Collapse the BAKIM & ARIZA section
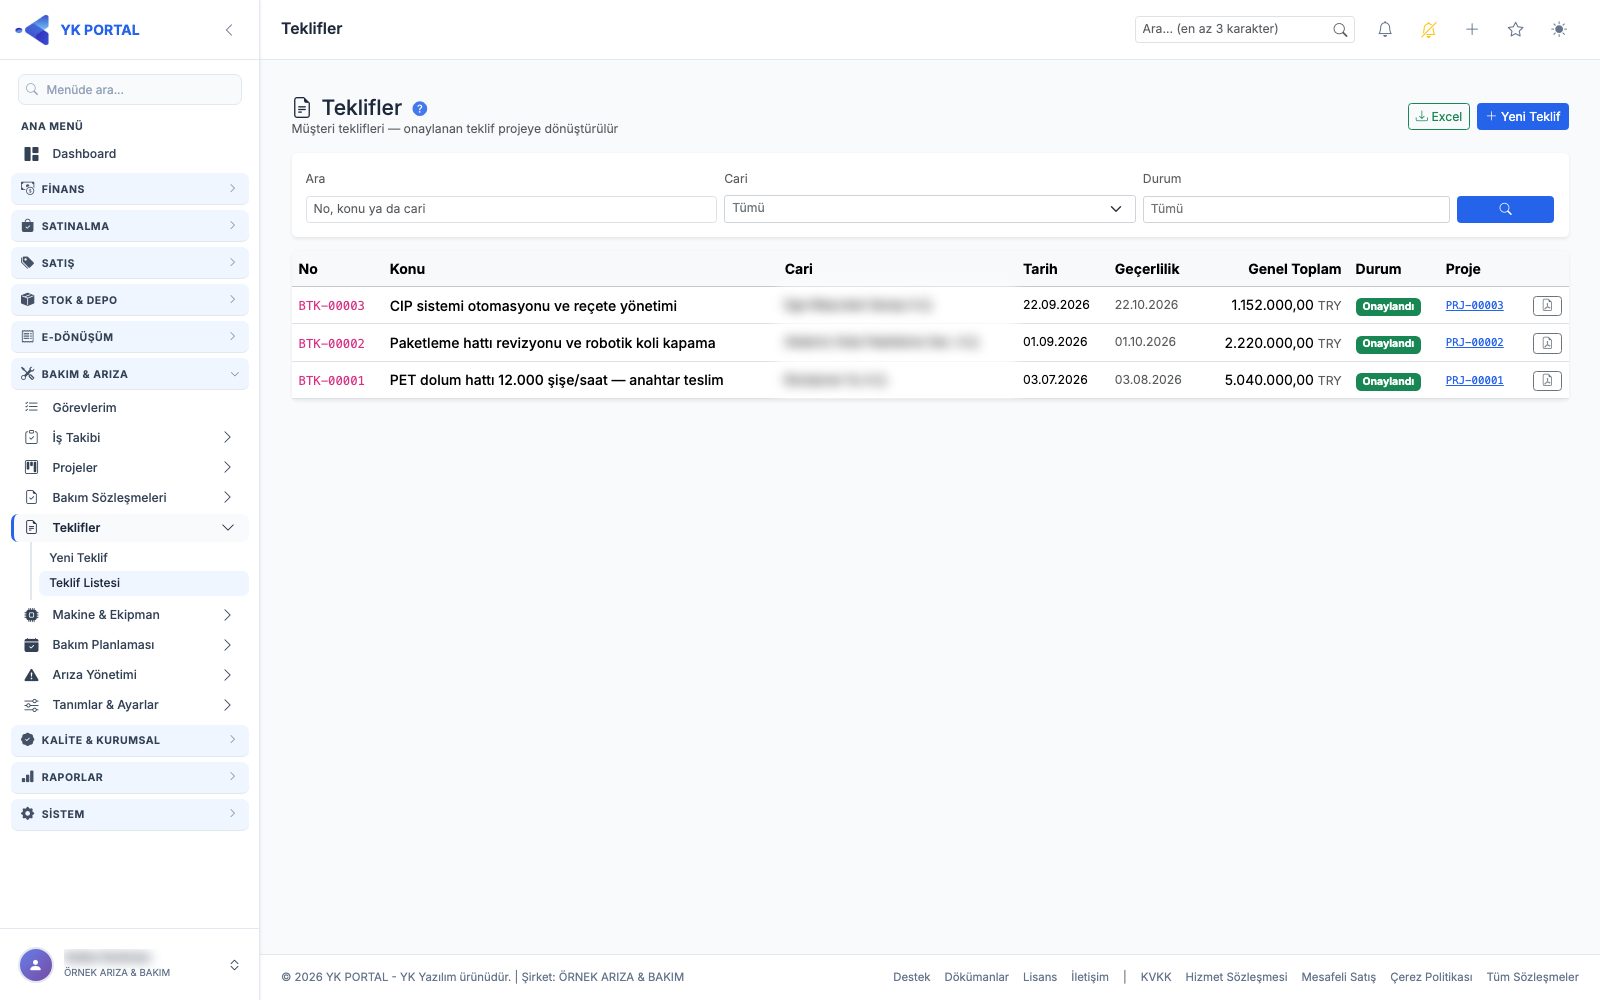Screen dimensions: 1600x1000 tap(130, 374)
